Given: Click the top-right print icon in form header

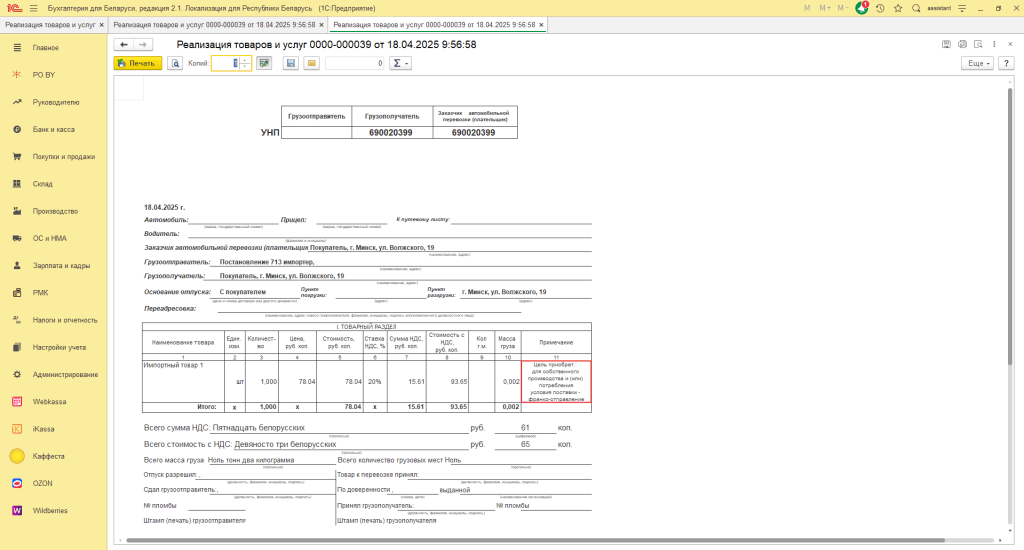Looking at the screenshot, I should pyautogui.click(x=962, y=44).
